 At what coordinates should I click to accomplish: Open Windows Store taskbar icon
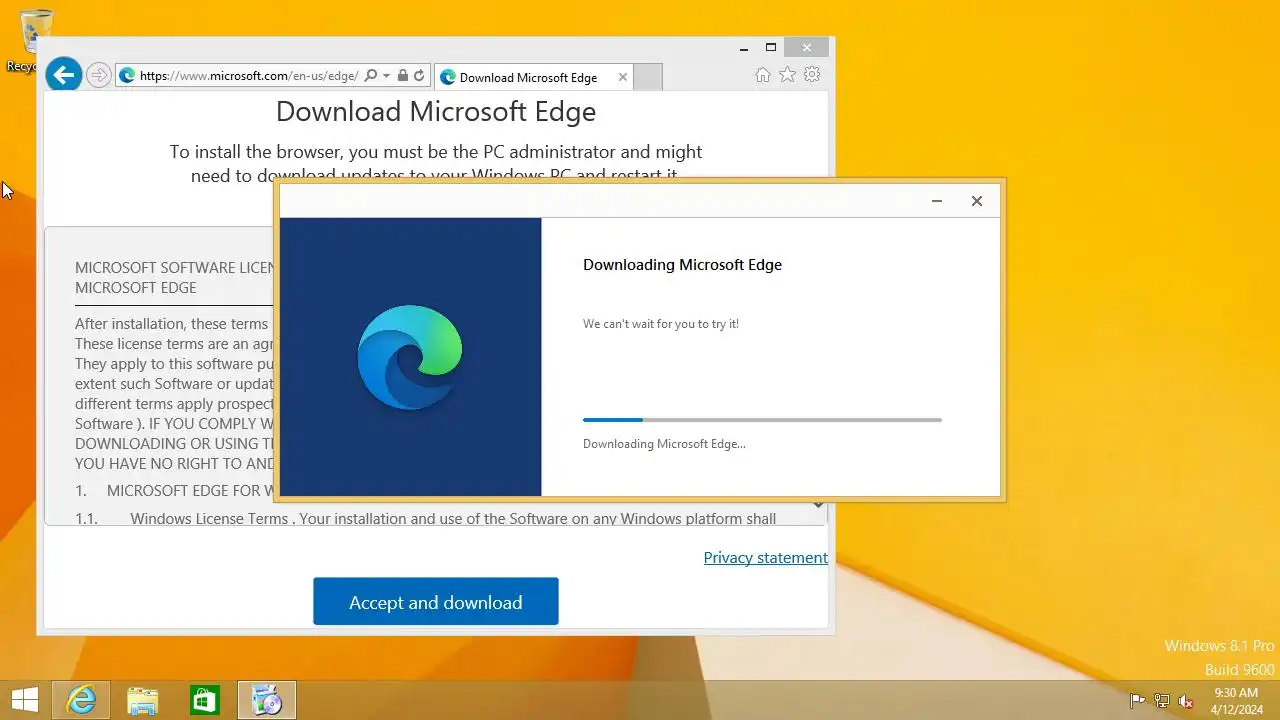205,700
